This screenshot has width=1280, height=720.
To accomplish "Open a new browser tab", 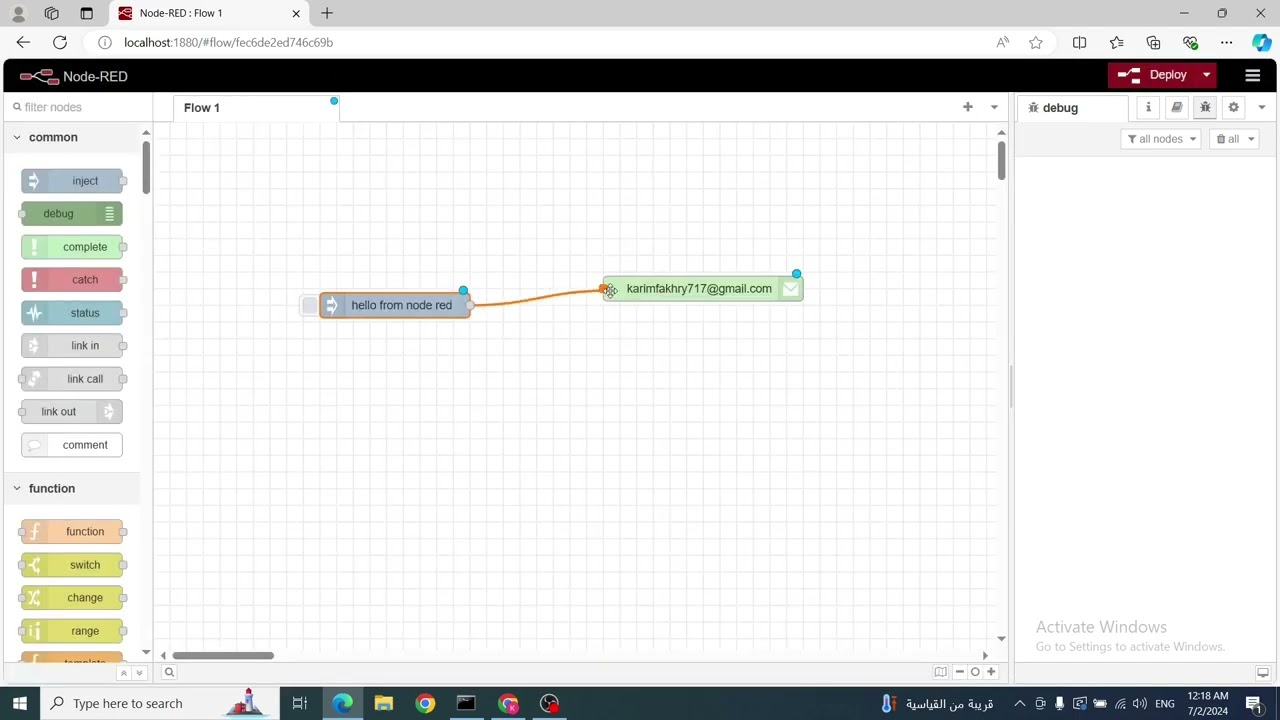I will click(327, 13).
